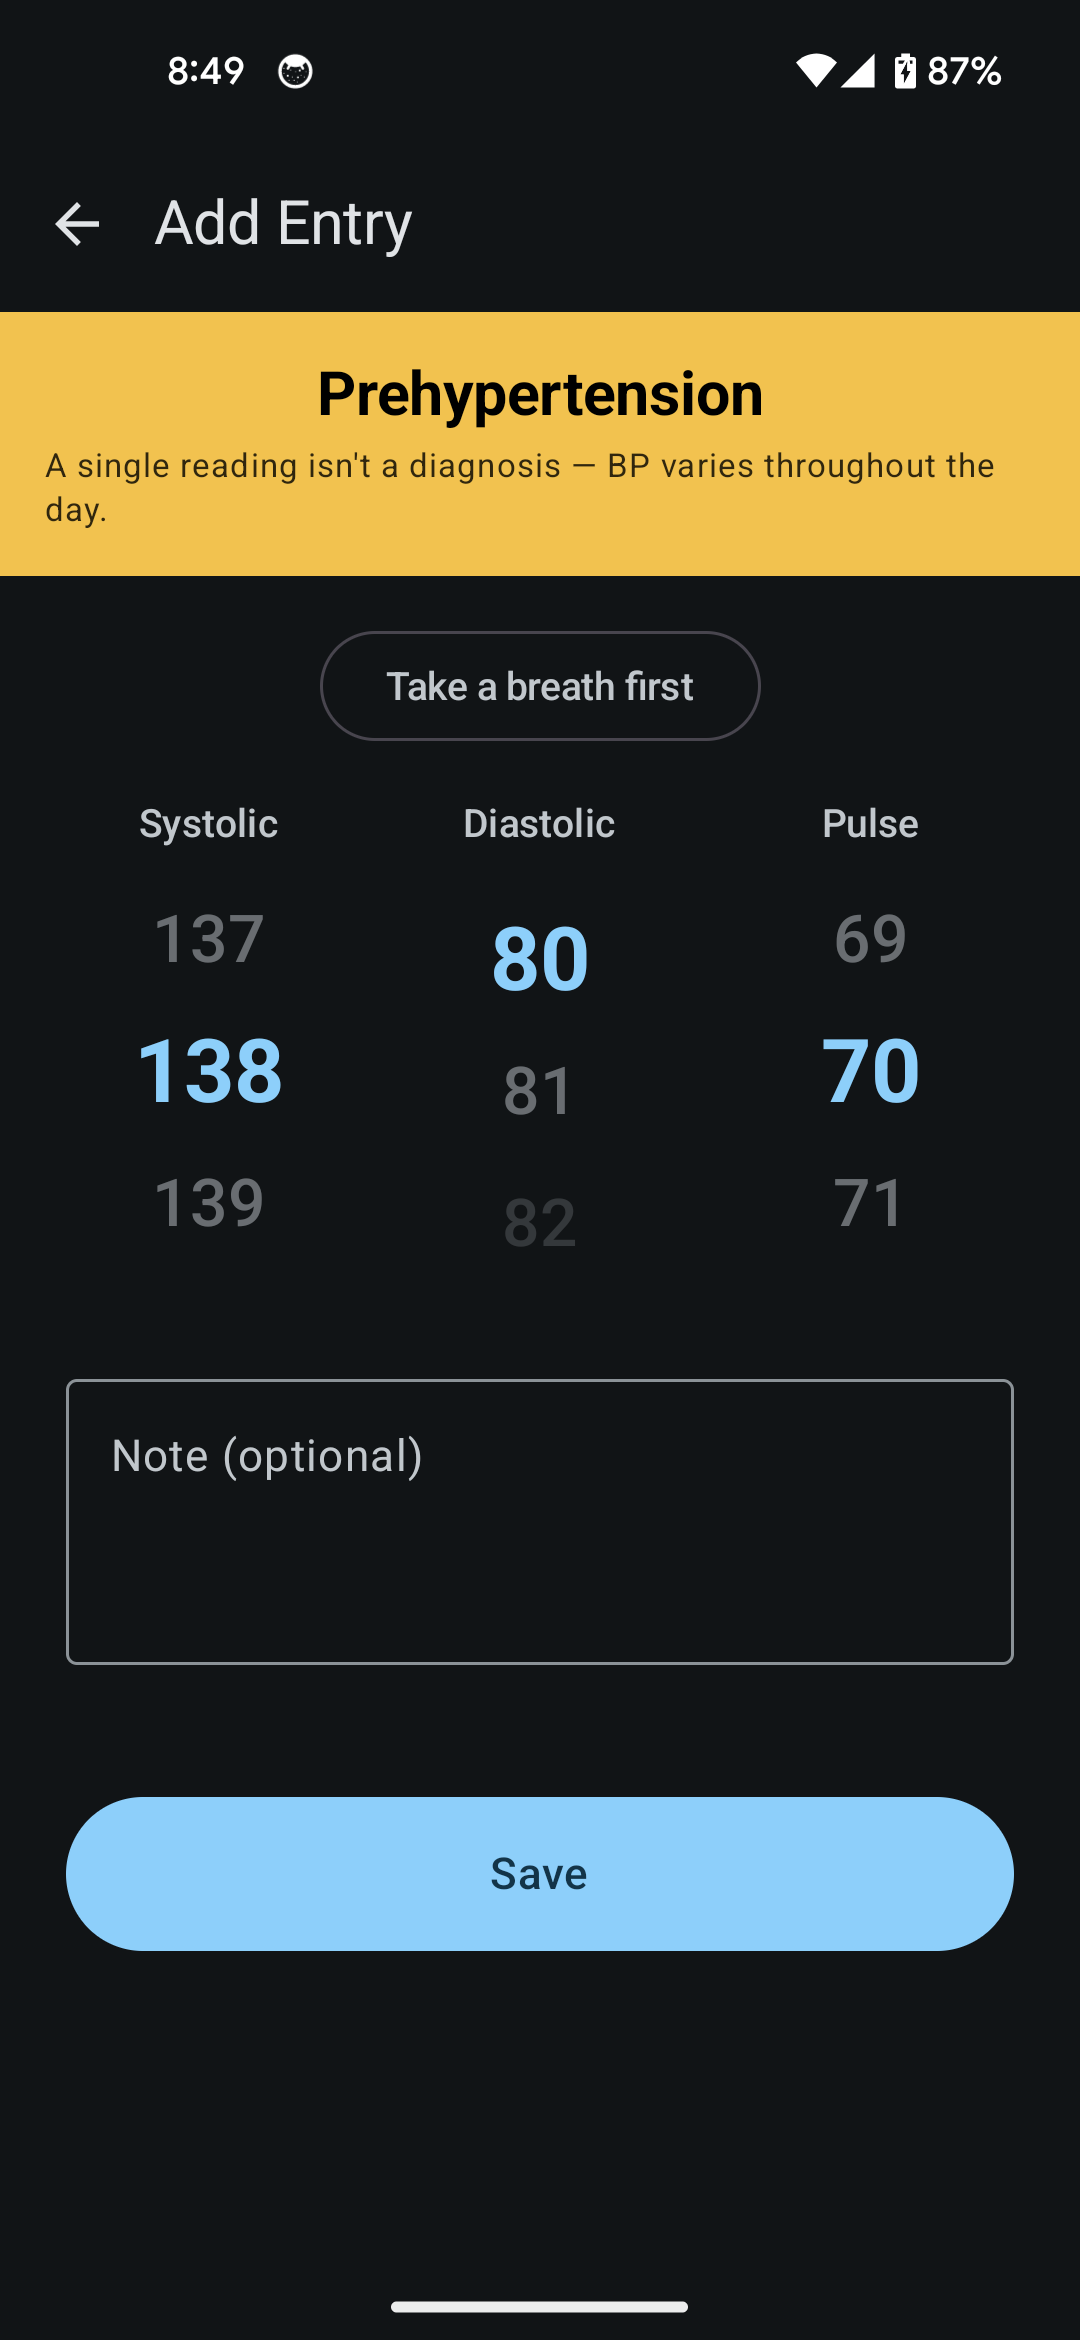Click the highlighted Systolic value 138
The image size is (1080, 2340).
click(x=210, y=1070)
